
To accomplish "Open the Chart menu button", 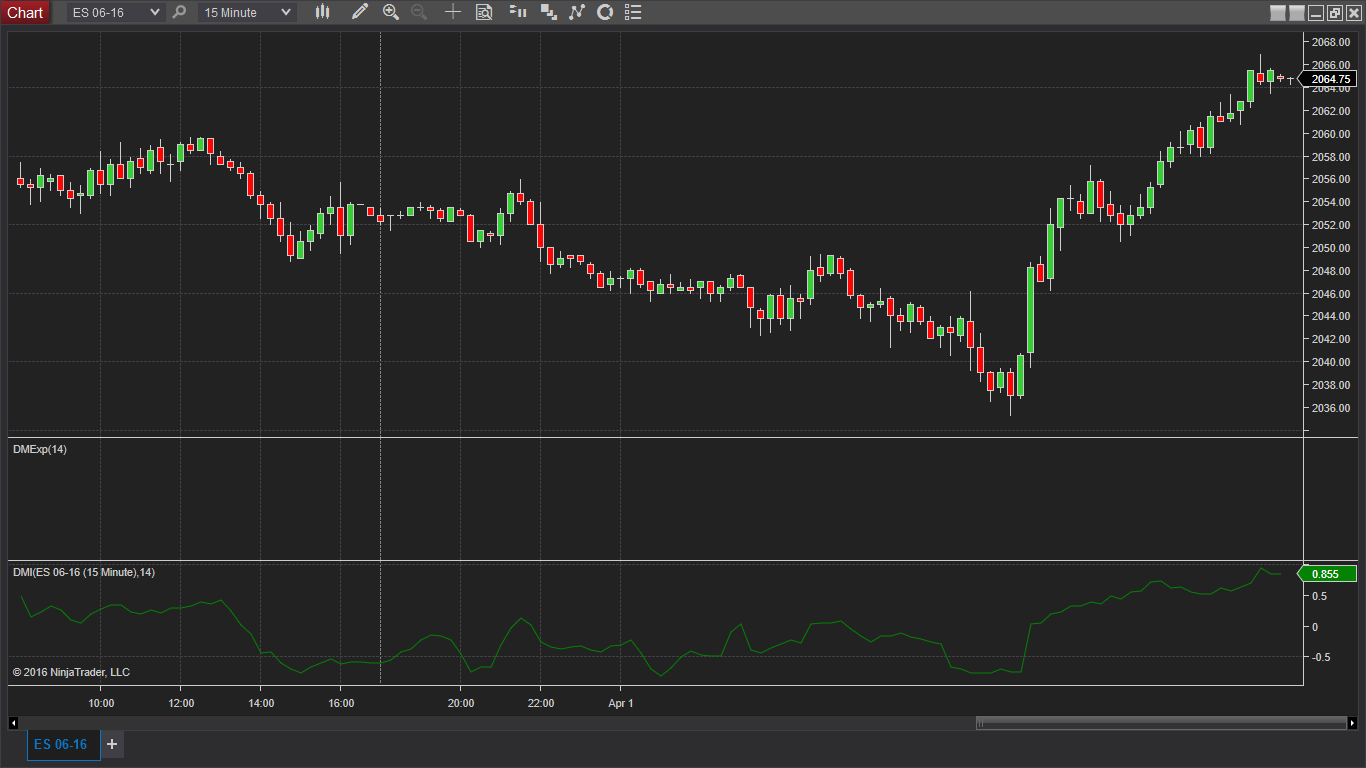I will pyautogui.click(x=25, y=12).
